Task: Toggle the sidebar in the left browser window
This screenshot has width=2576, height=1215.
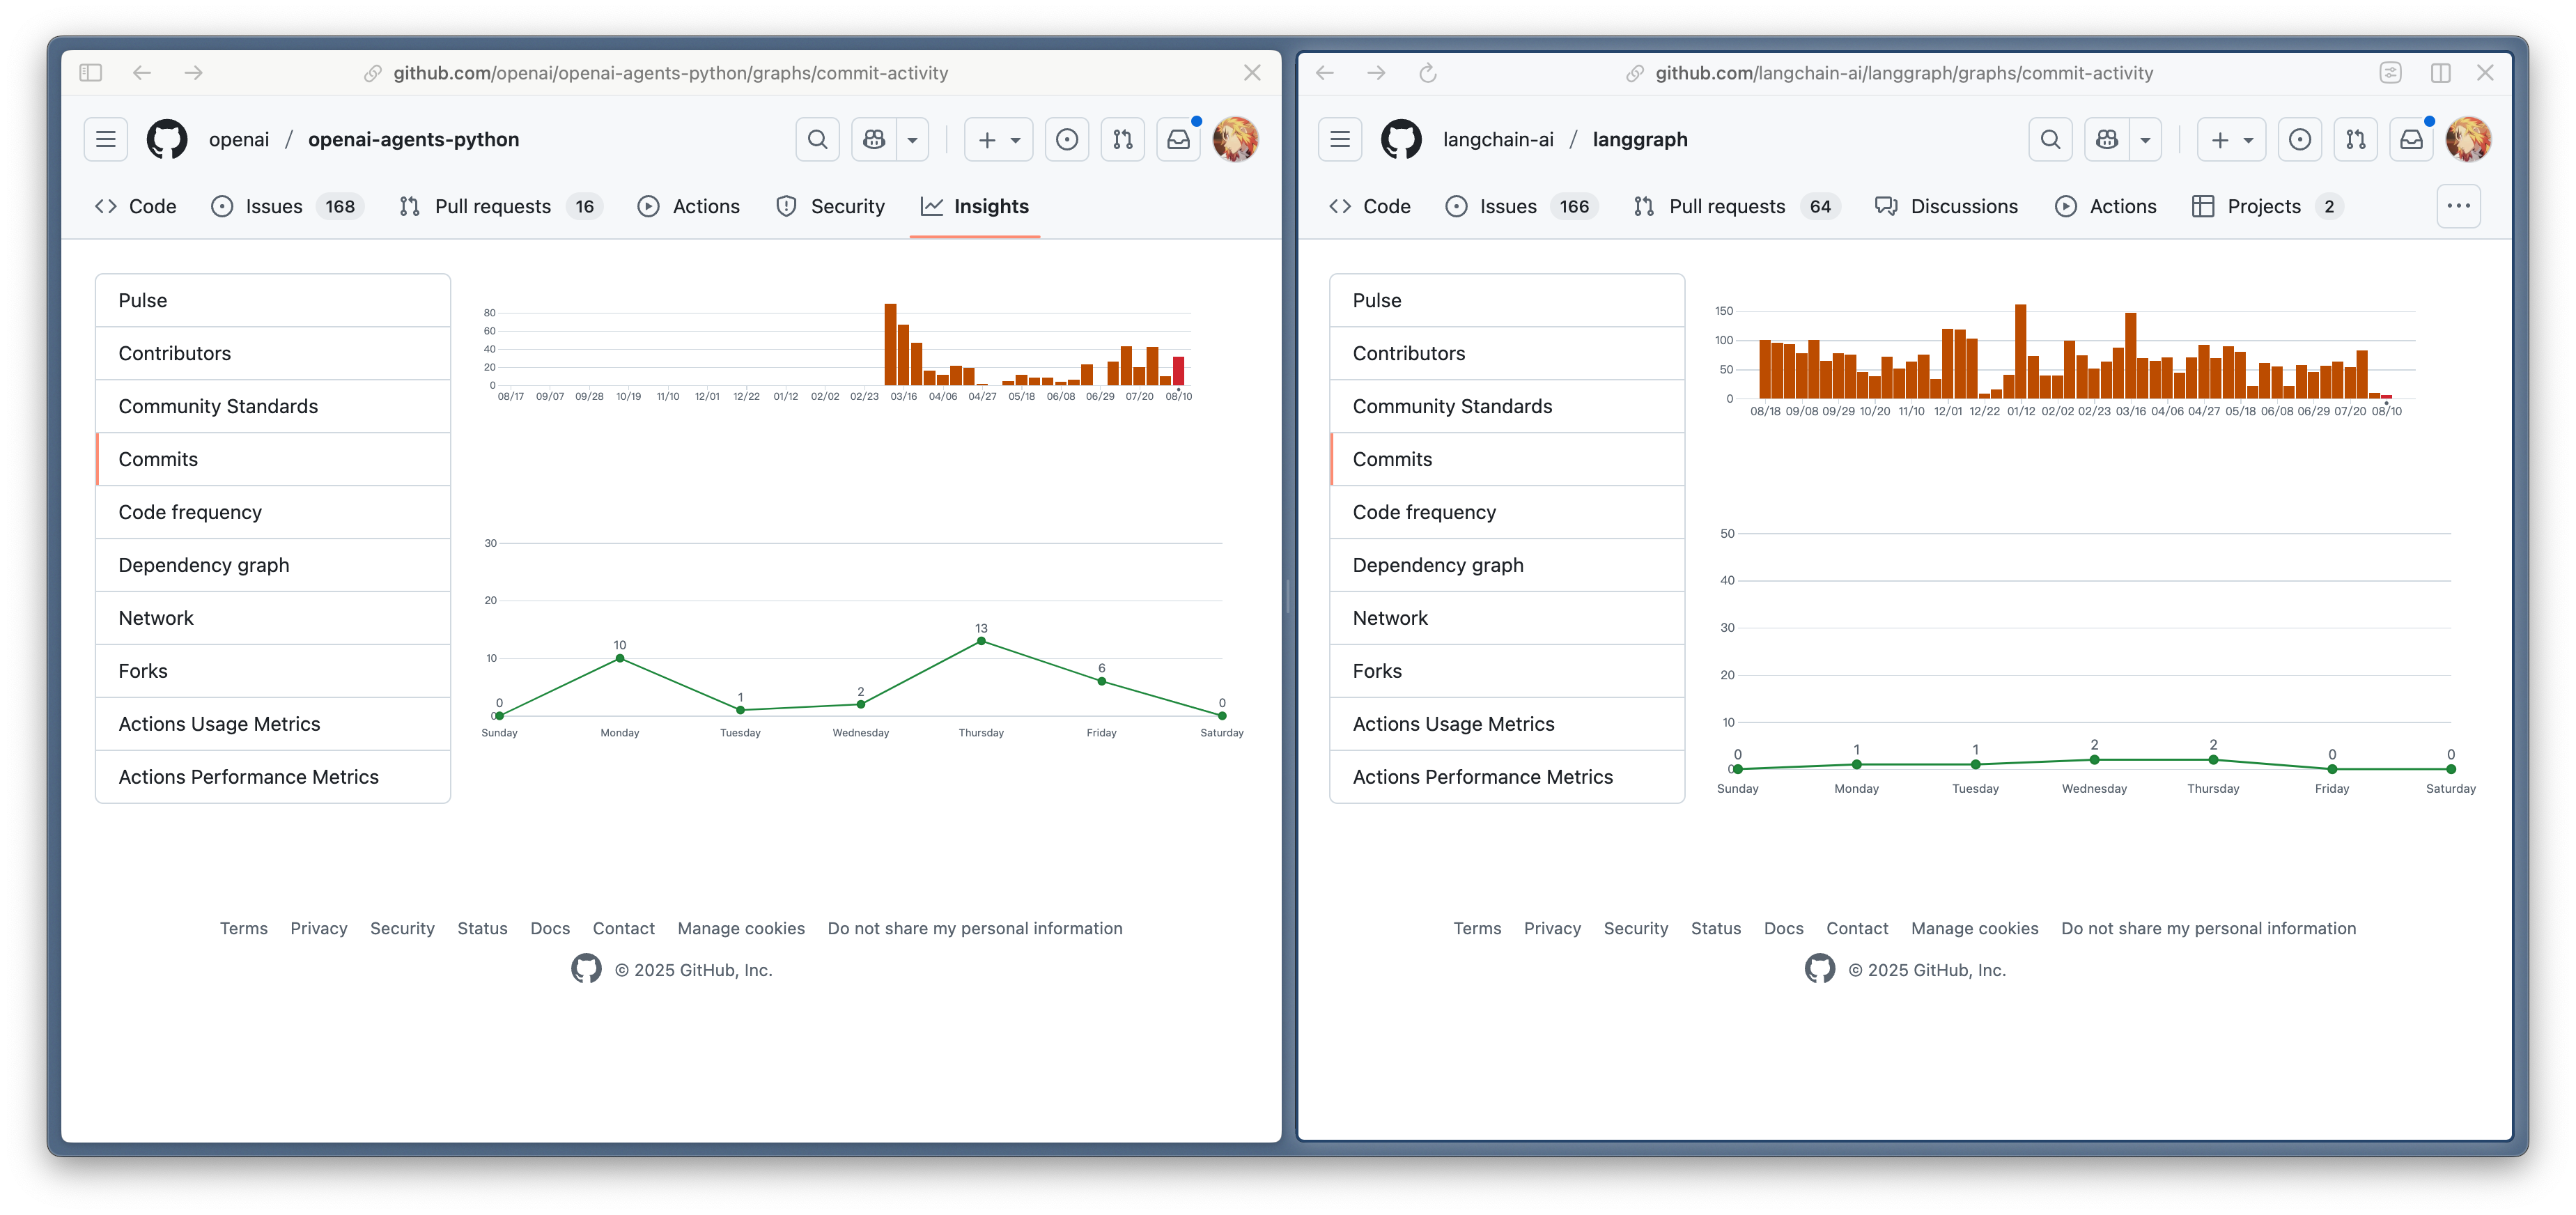Action: [91, 73]
